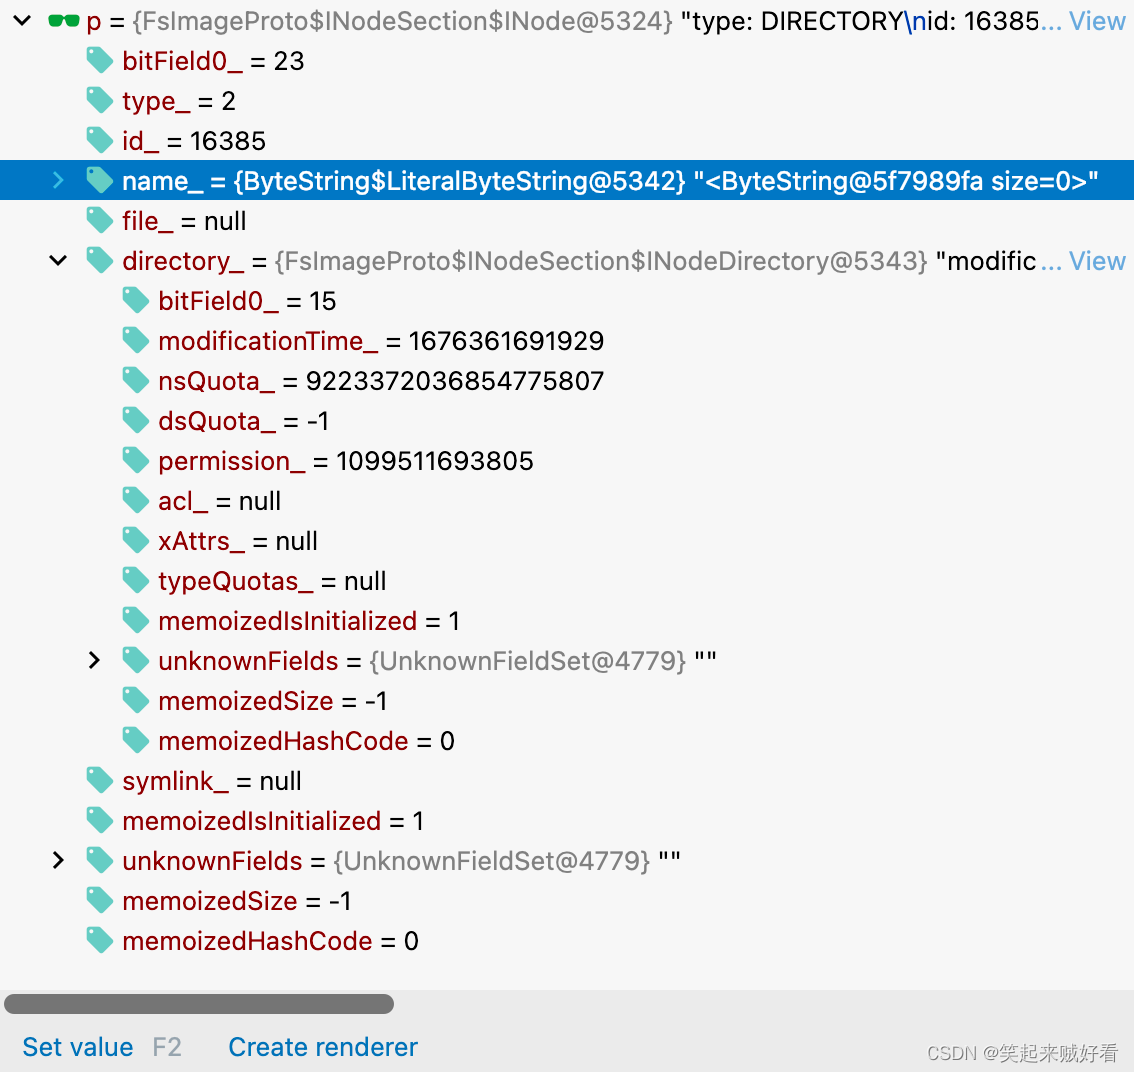Click the Set value action
Image resolution: width=1134 pixels, height=1072 pixels.
point(77,1047)
